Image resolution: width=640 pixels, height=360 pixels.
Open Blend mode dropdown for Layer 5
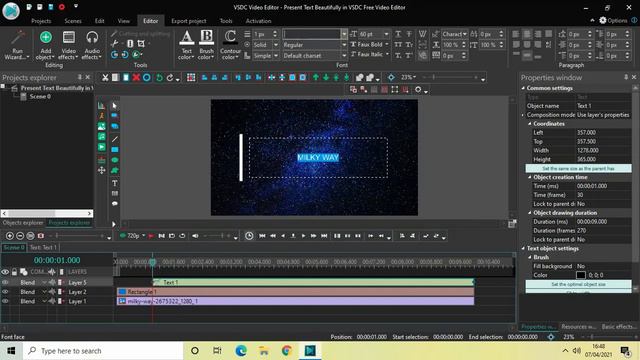pos(44,282)
